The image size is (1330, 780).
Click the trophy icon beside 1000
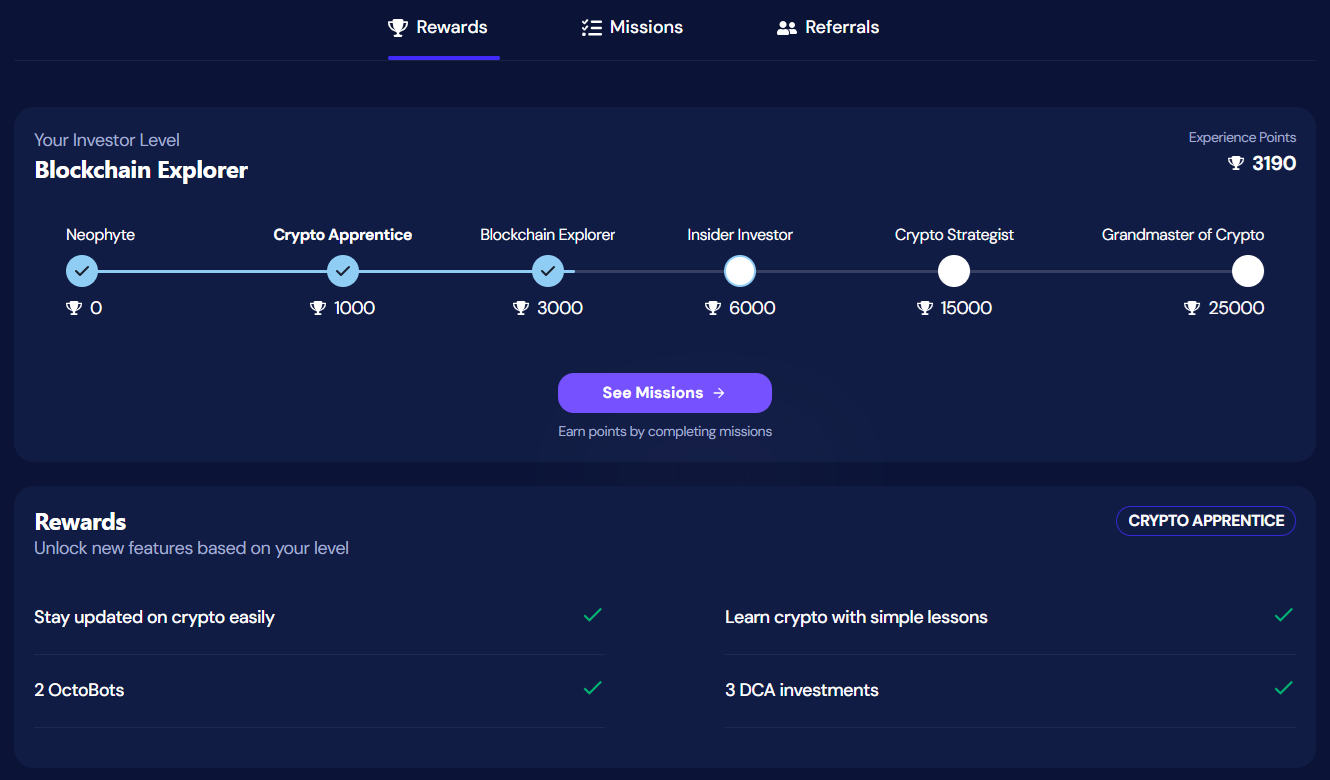[318, 308]
